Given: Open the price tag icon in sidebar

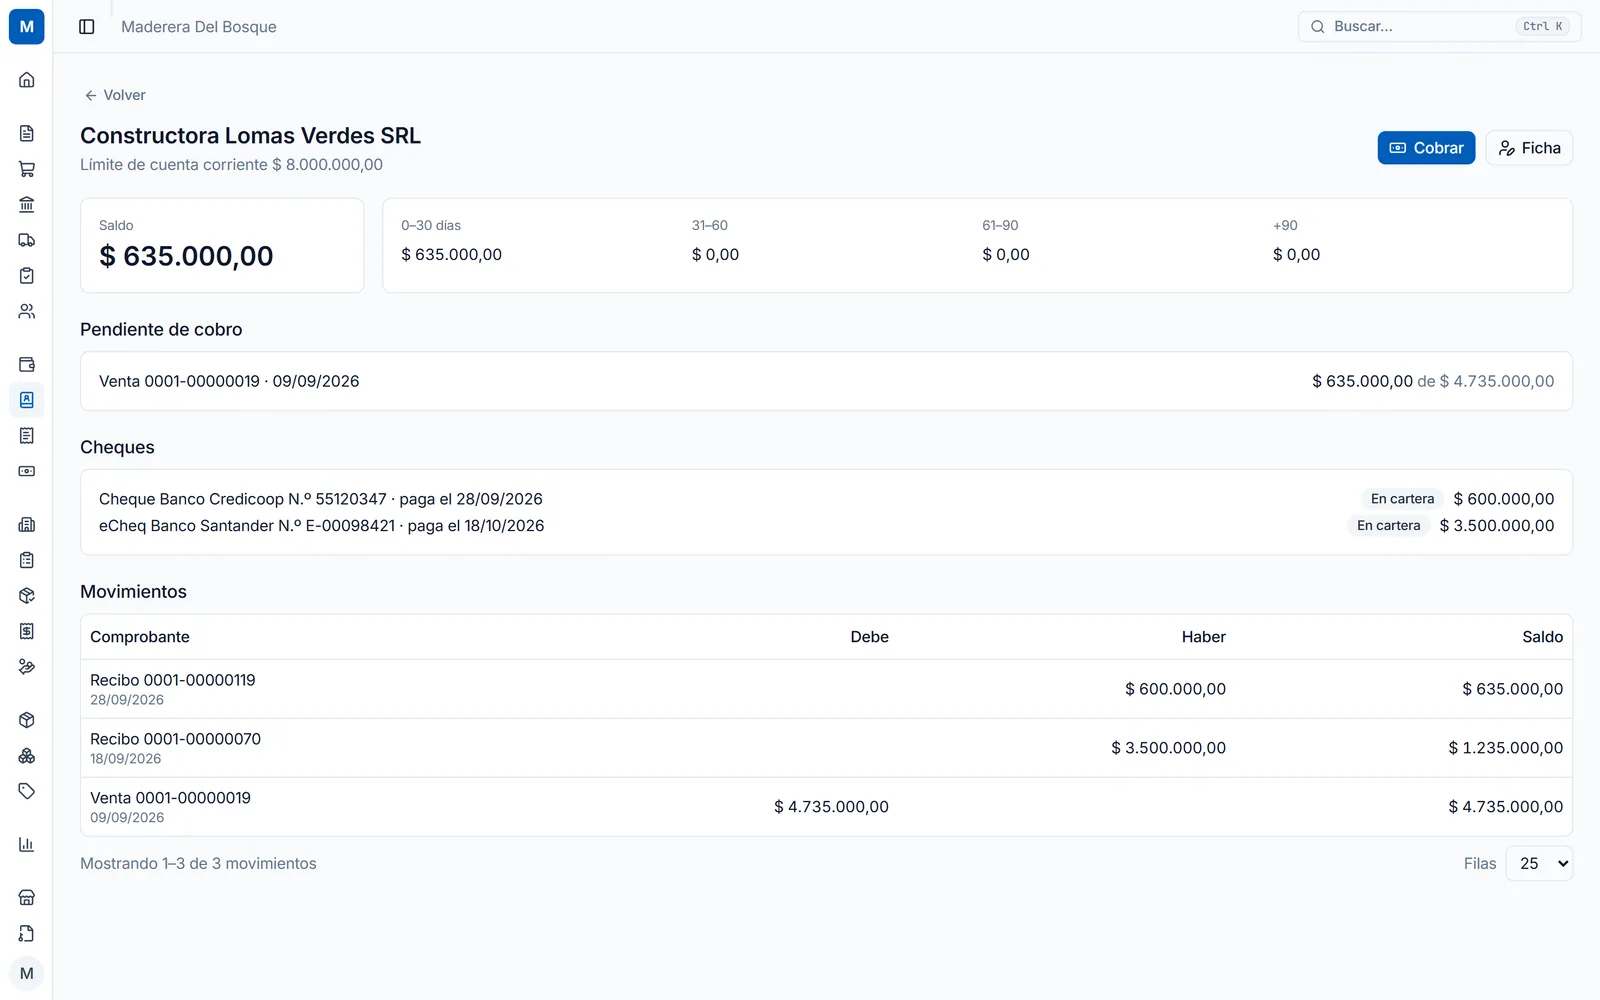Looking at the screenshot, I should click(x=27, y=791).
